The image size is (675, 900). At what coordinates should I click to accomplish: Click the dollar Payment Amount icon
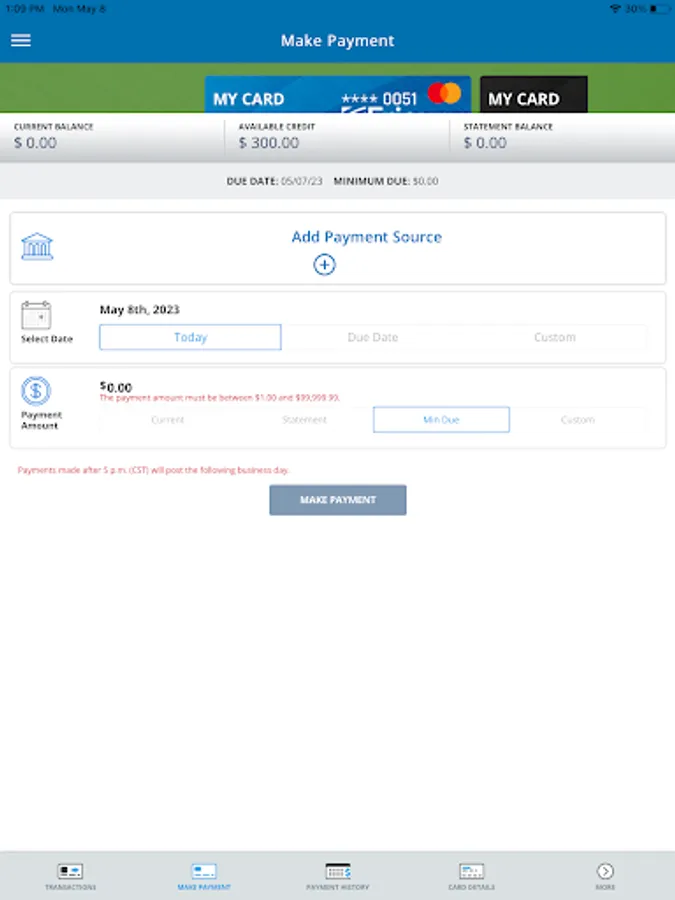tap(36, 391)
